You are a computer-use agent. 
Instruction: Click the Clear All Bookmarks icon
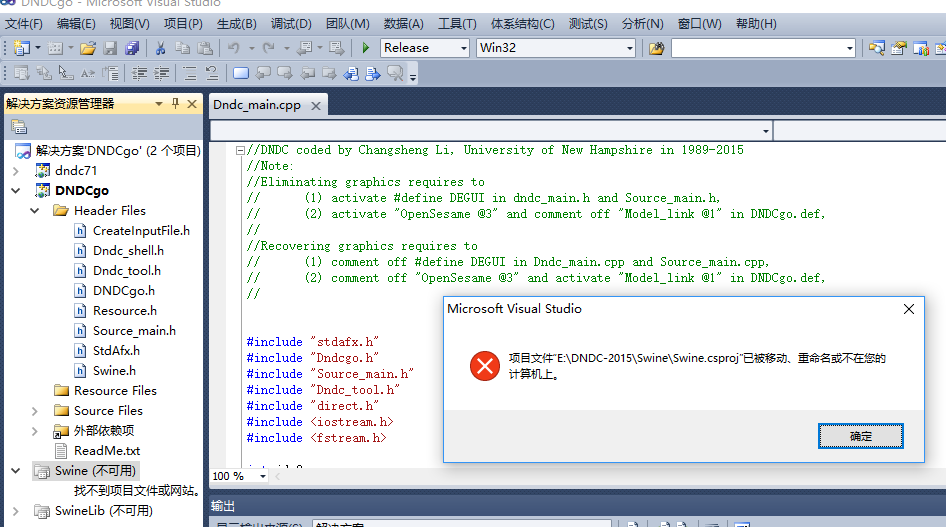click(395, 74)
